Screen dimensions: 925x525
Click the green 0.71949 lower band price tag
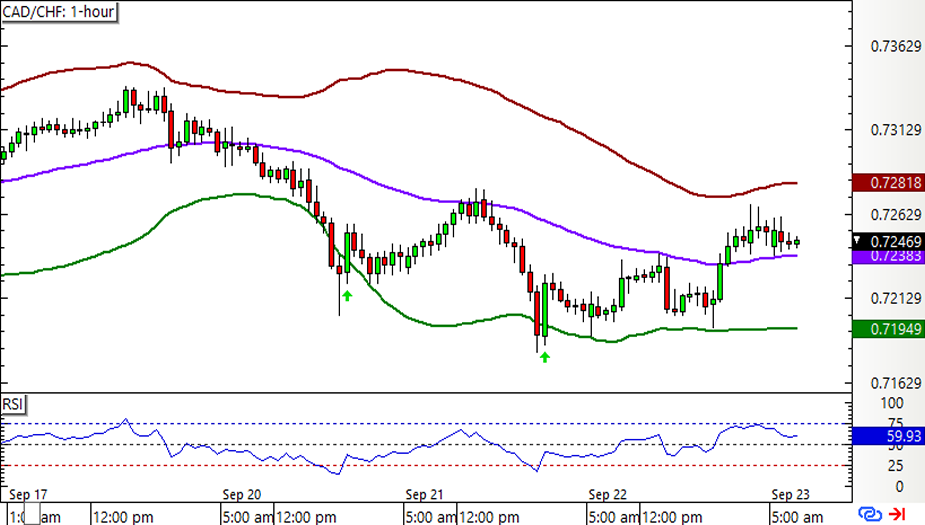pos(888,329)
